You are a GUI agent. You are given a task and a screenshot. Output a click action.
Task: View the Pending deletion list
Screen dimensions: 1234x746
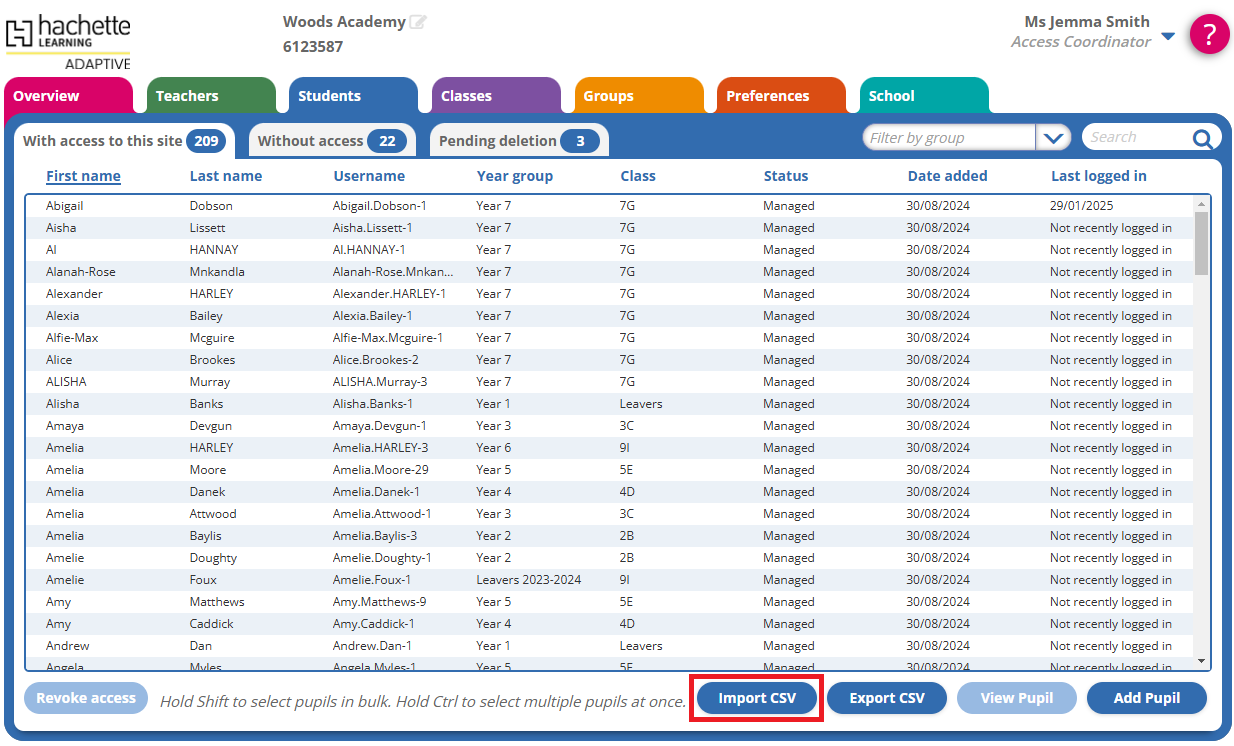point(517,140)
